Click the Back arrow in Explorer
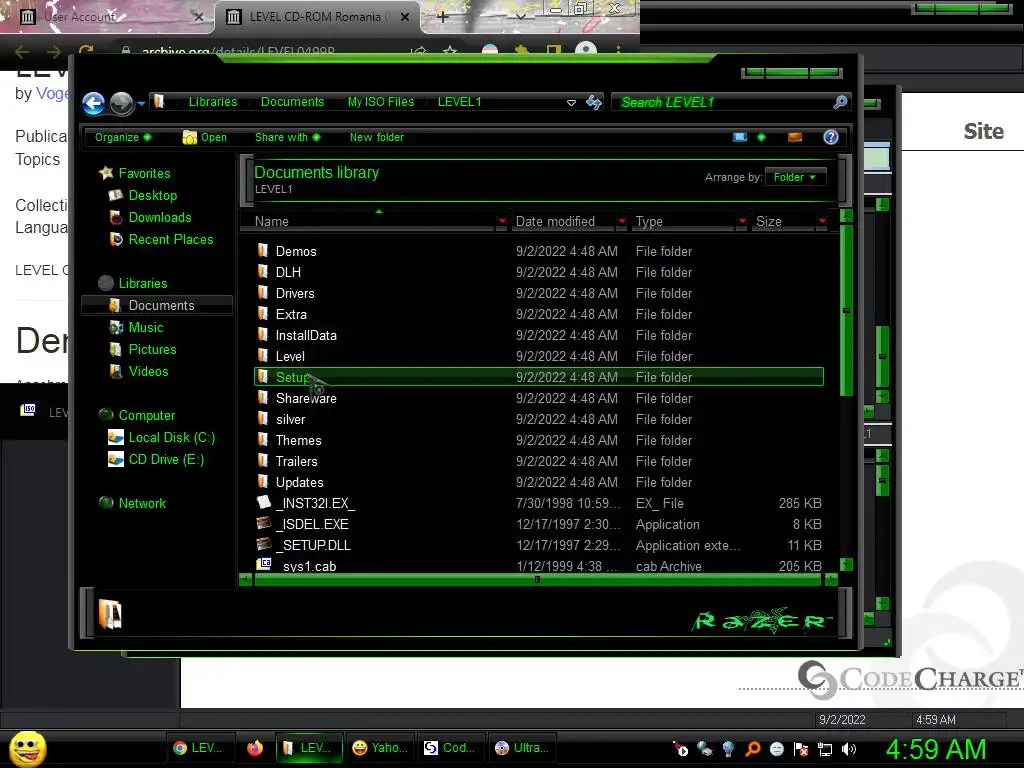This screenshot has height=768, width=1024. coord(93,103)
